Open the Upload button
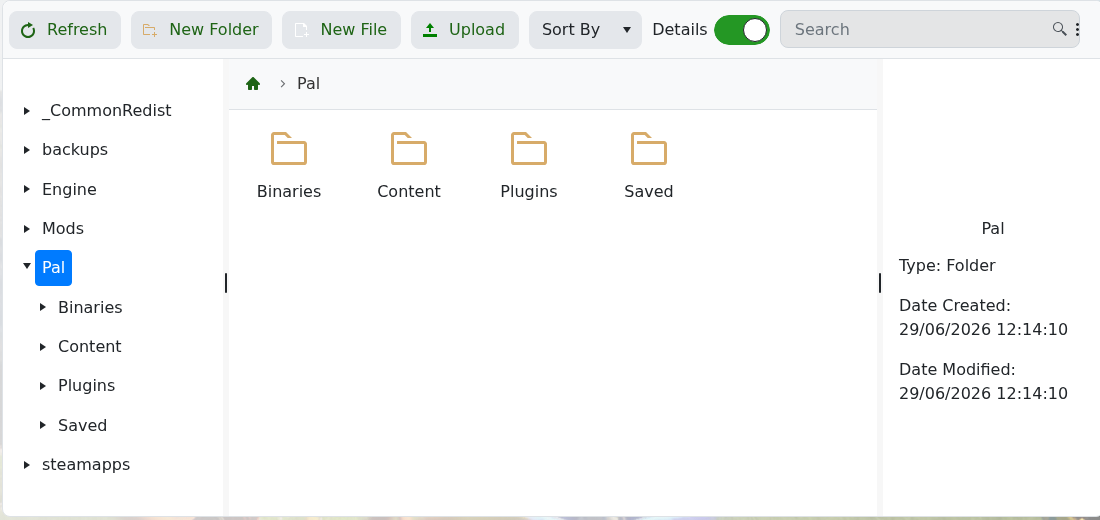Screen dimensions: 1100x520 464,30
